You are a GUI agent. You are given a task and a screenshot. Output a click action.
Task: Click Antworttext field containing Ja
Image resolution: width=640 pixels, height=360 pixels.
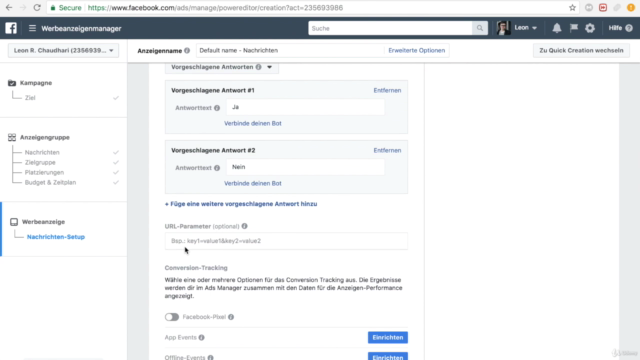[x=305, y=107]
